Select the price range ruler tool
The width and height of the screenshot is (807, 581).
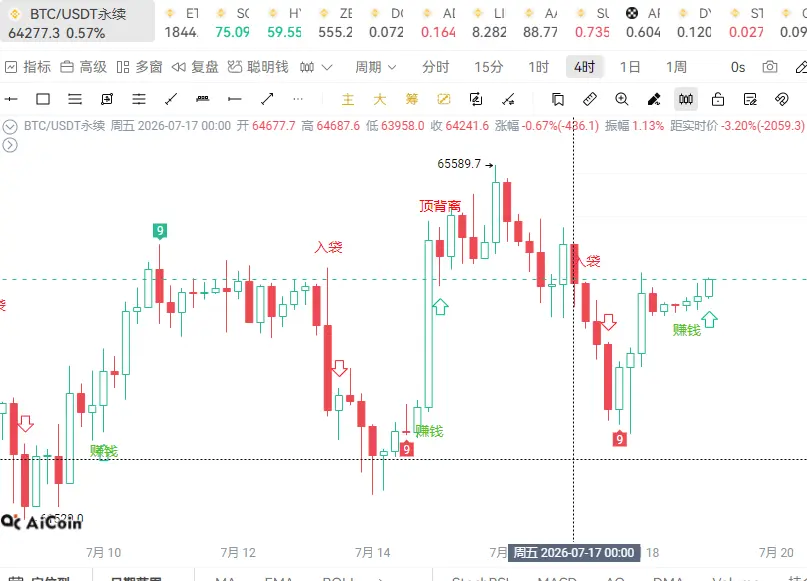point(203,99)
